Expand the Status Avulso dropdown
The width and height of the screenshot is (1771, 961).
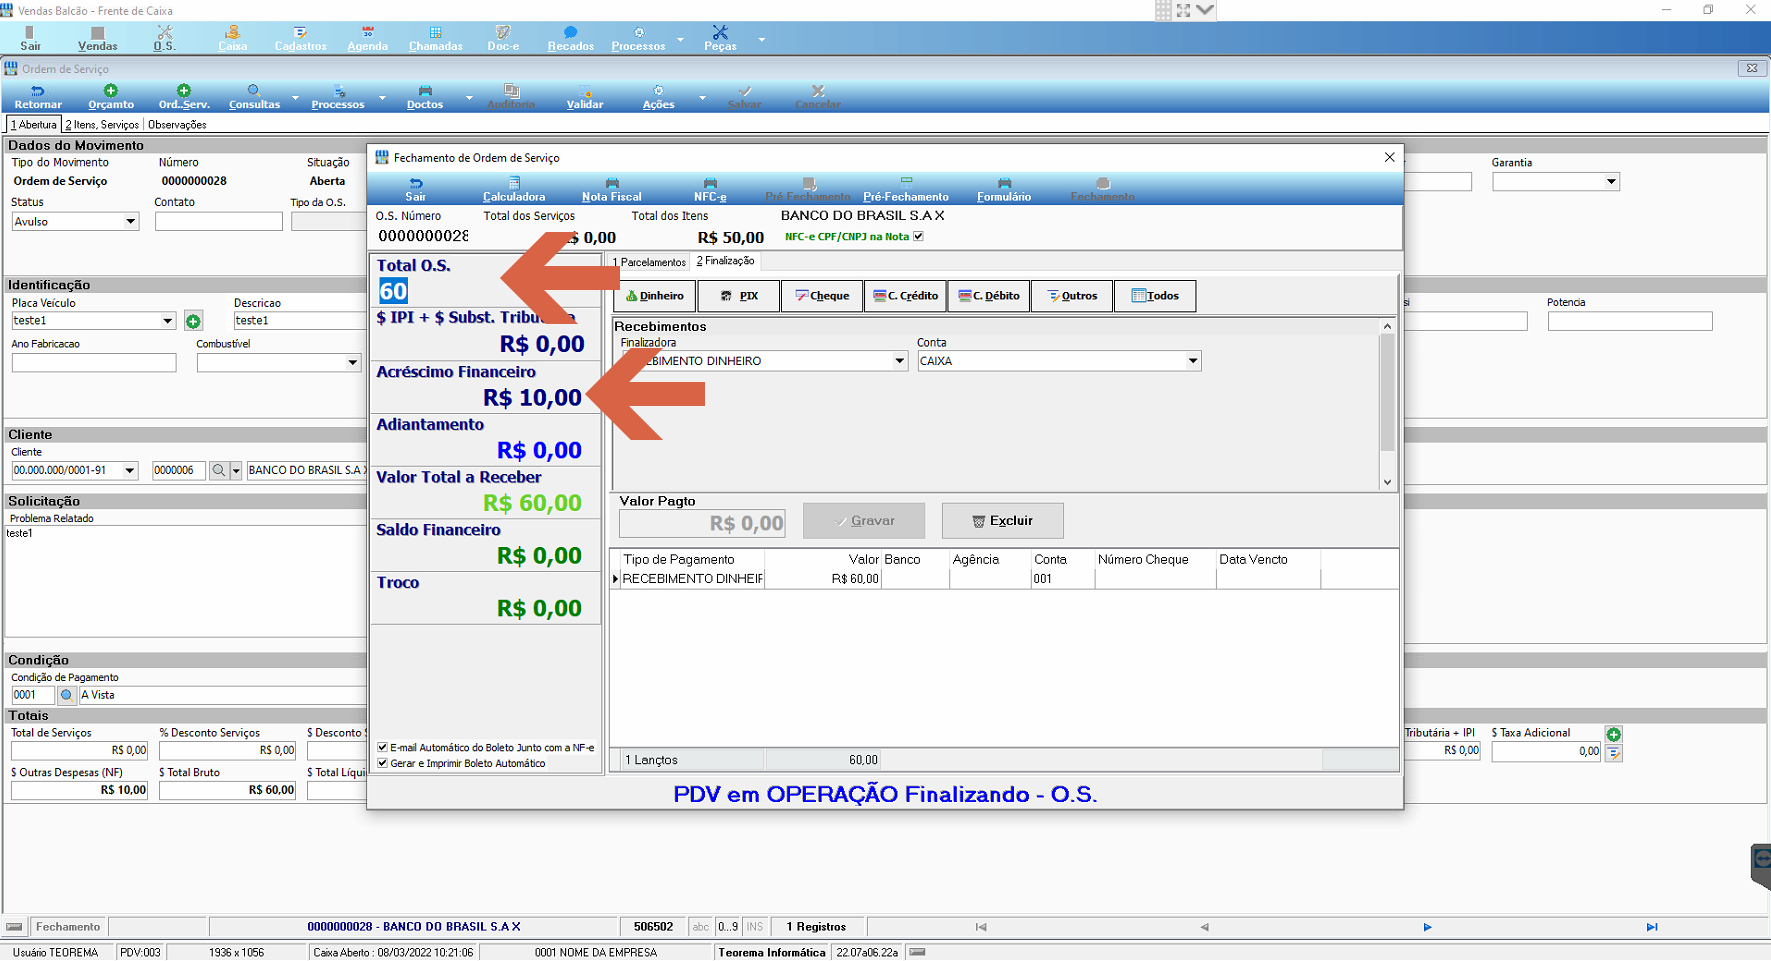131,222
